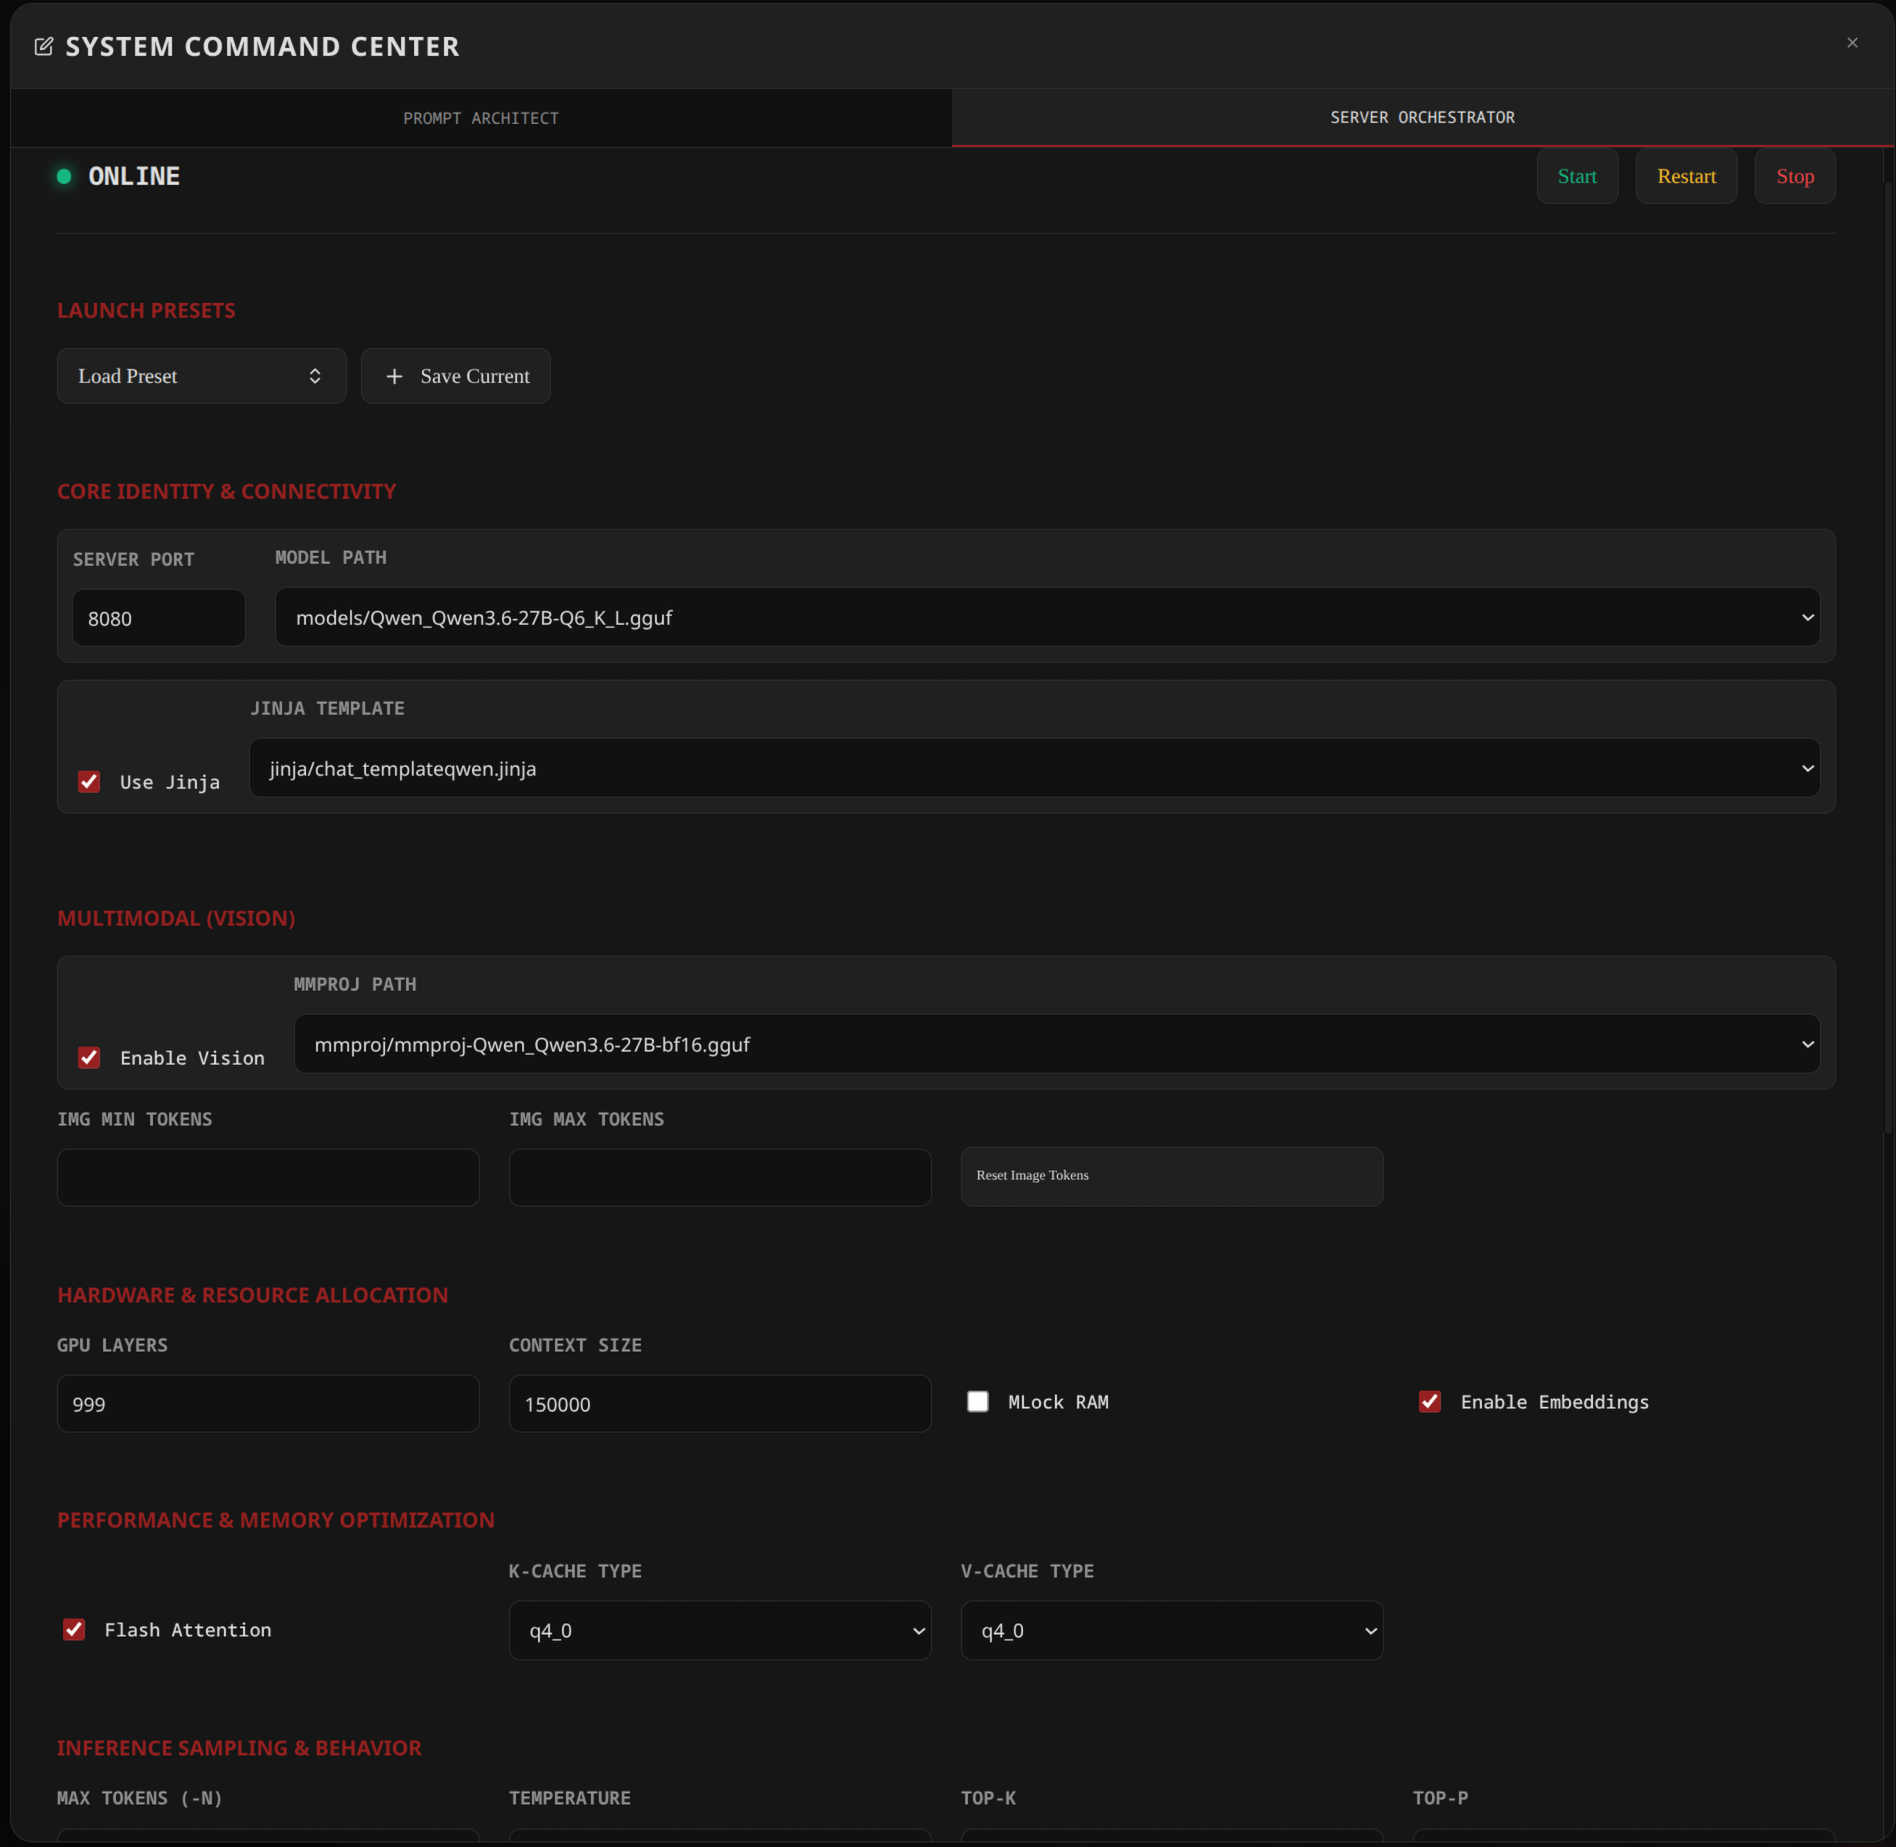Click the Reset Image Tokens button

[1172, 1176]
